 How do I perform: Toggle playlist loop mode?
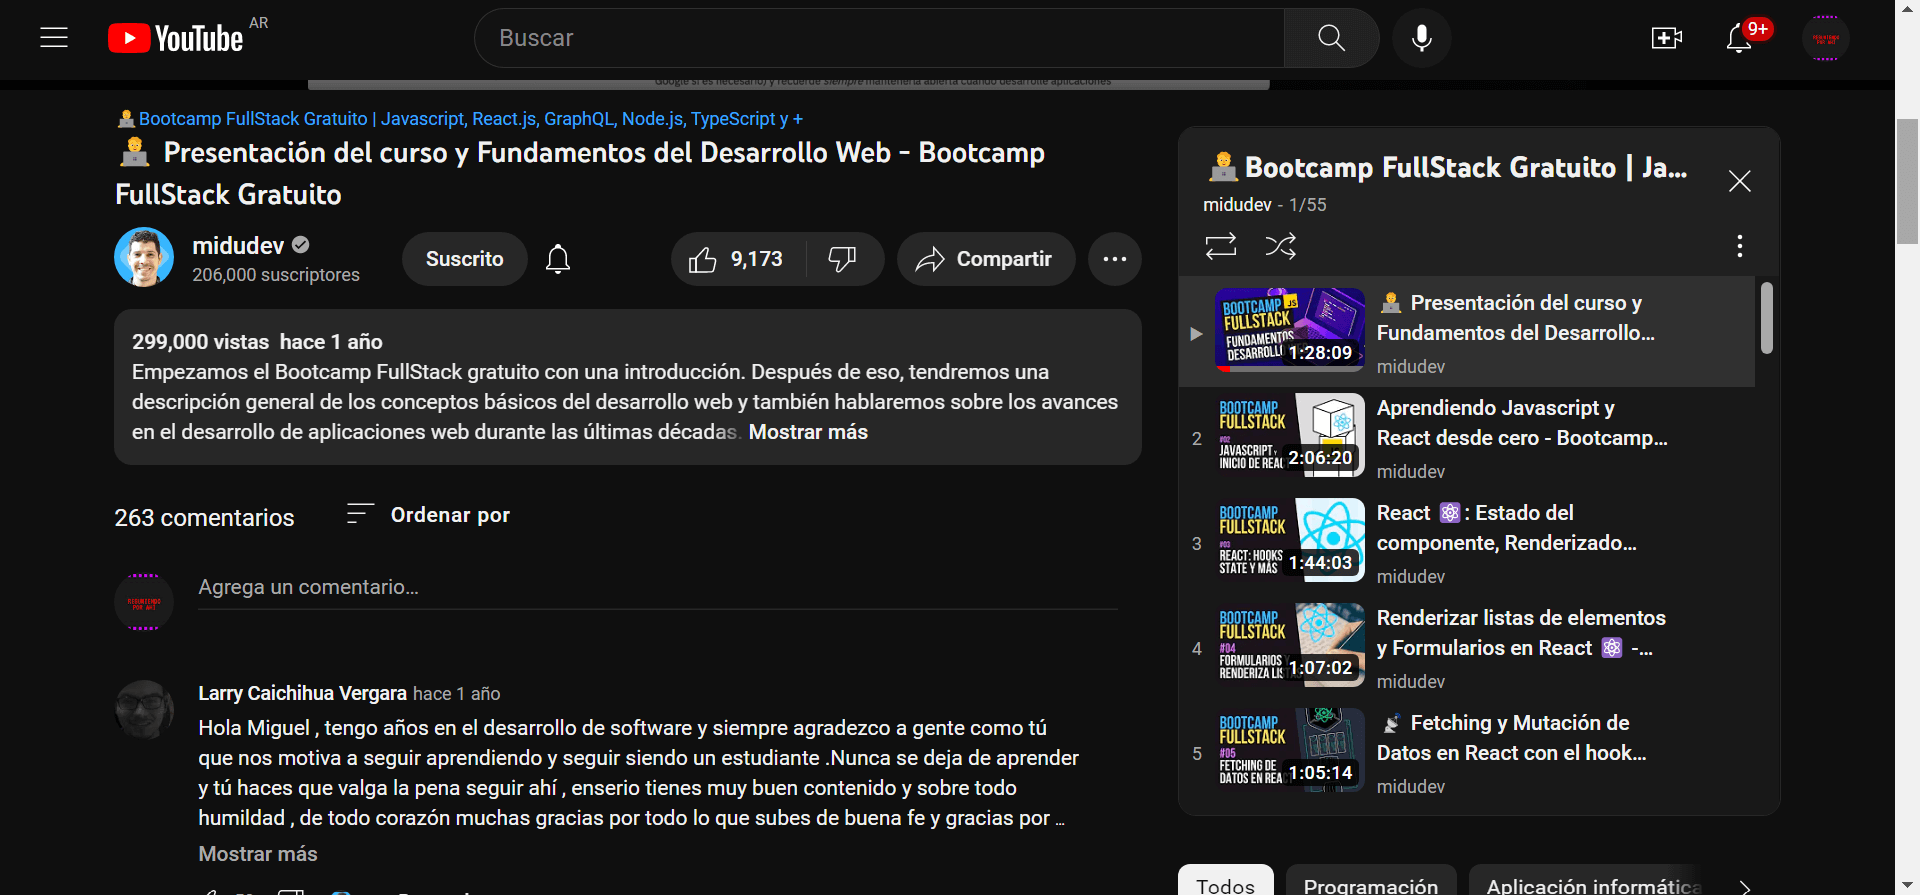pos(1221,246)
